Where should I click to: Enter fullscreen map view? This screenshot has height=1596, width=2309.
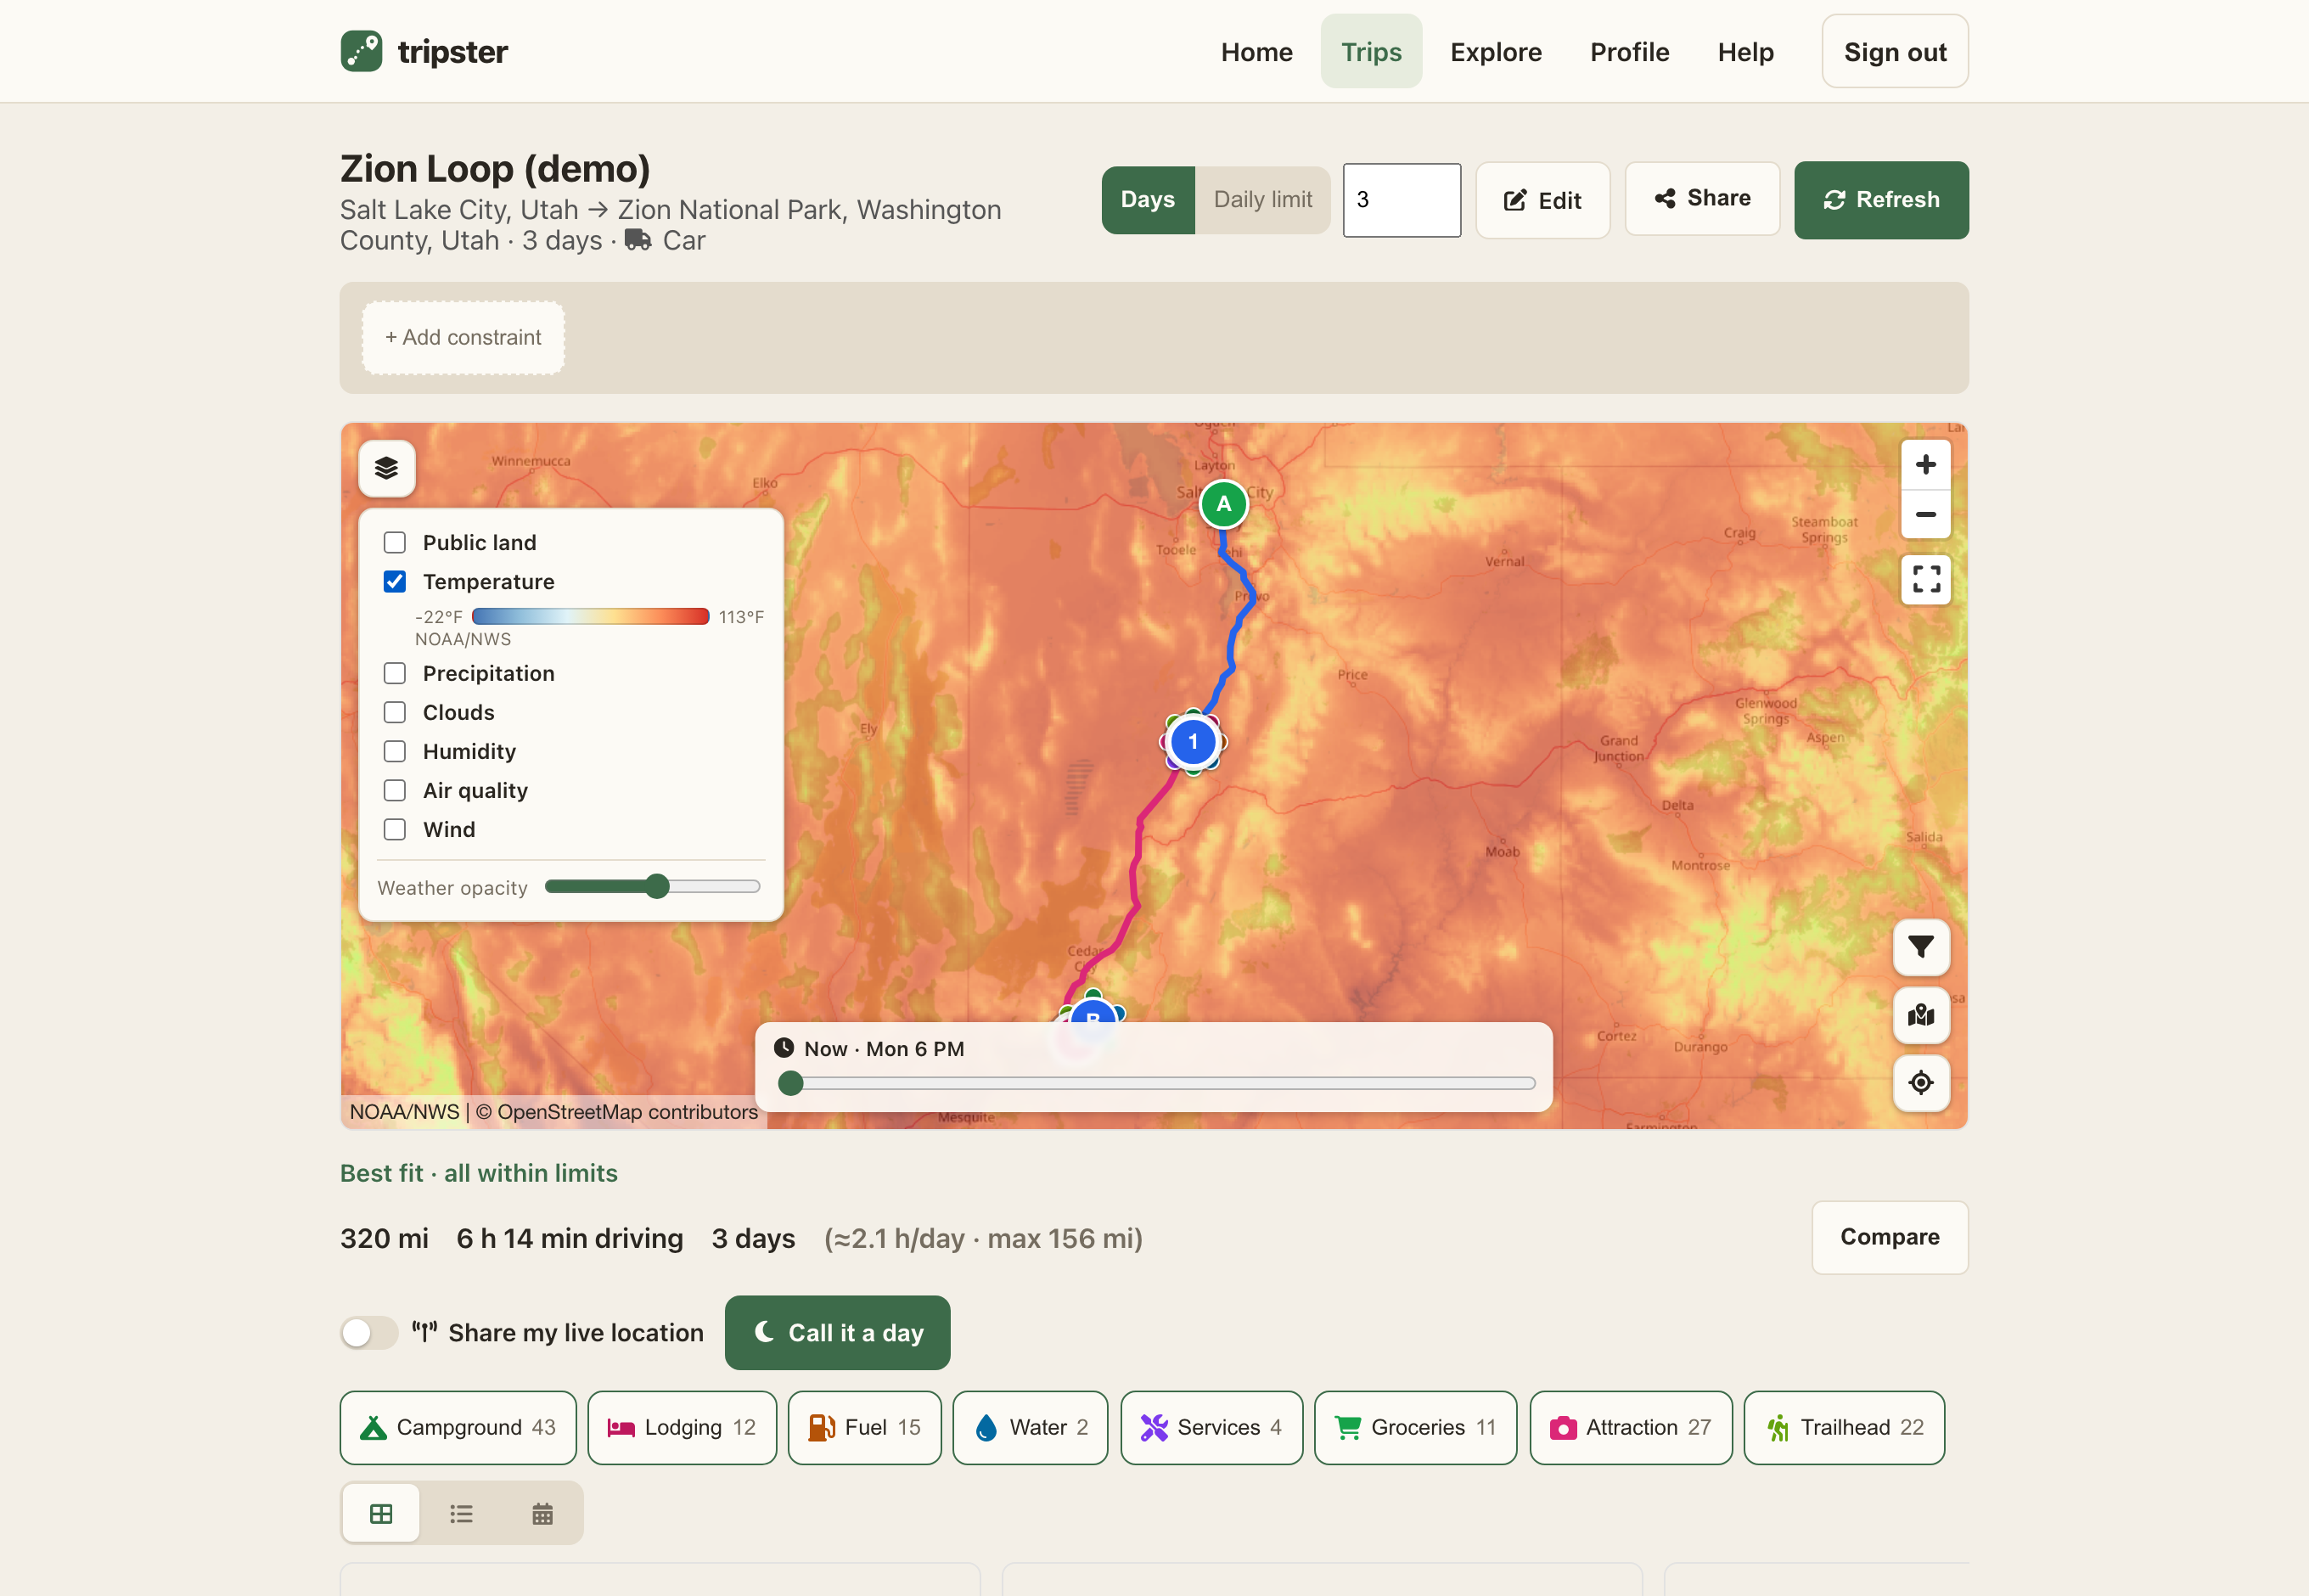(1925, 579)
